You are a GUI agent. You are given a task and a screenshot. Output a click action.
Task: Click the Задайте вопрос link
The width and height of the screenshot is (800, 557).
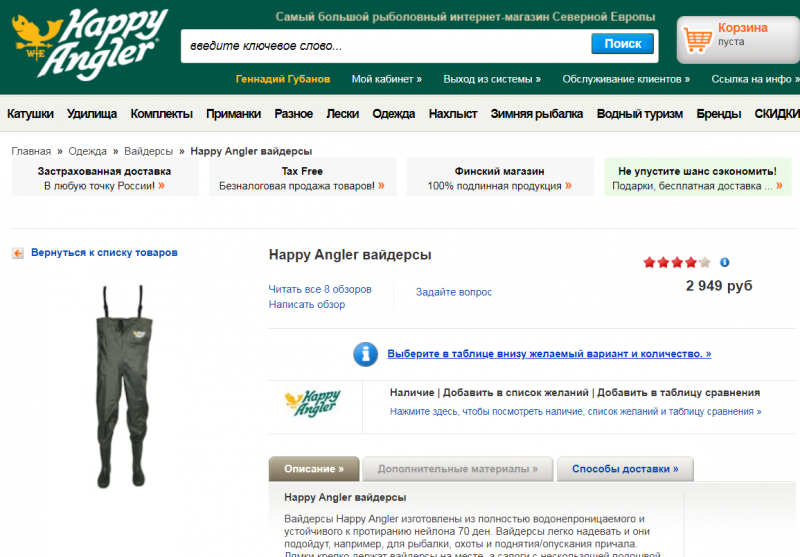pos(454,292)
